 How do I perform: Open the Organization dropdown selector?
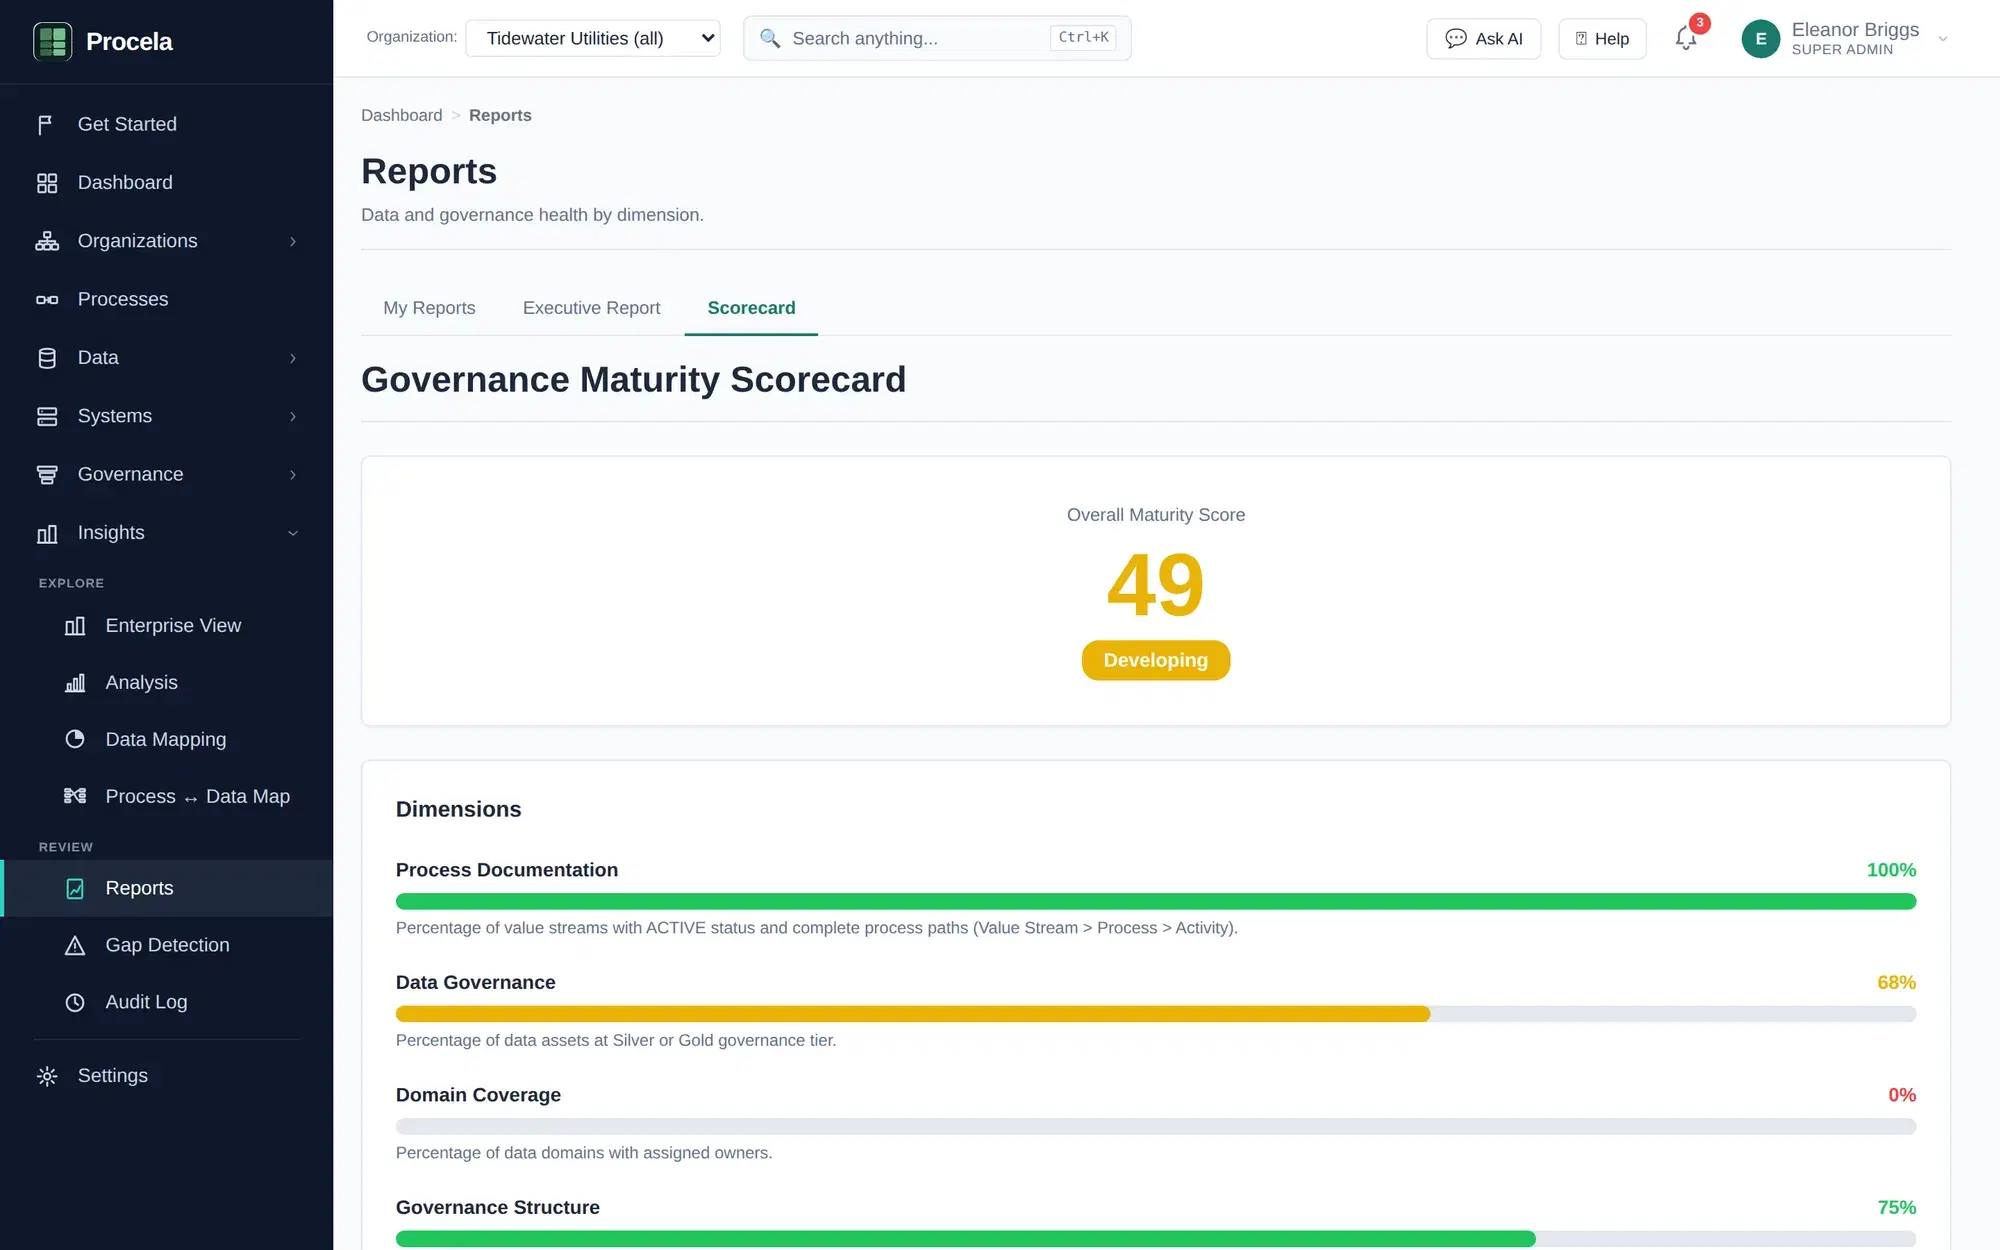click(593, 38)
